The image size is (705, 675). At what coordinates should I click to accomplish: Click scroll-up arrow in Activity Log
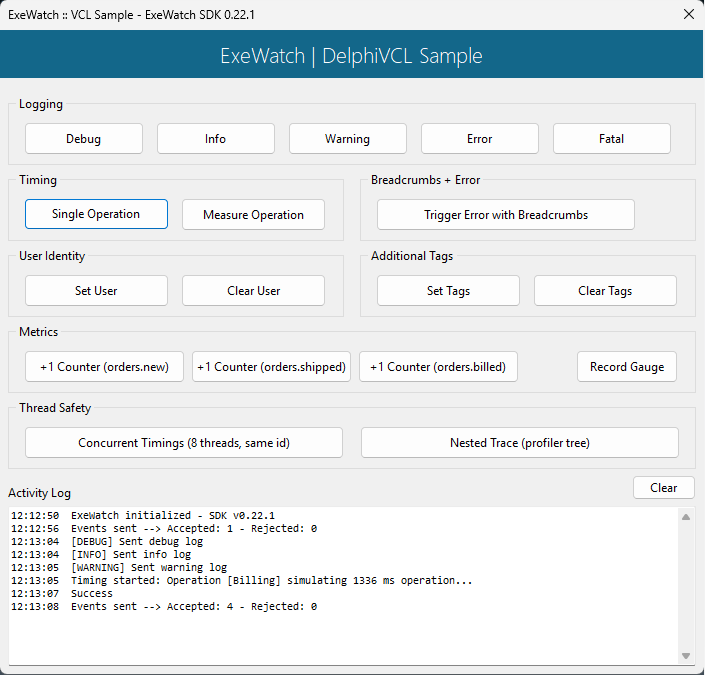pos(686,517)
